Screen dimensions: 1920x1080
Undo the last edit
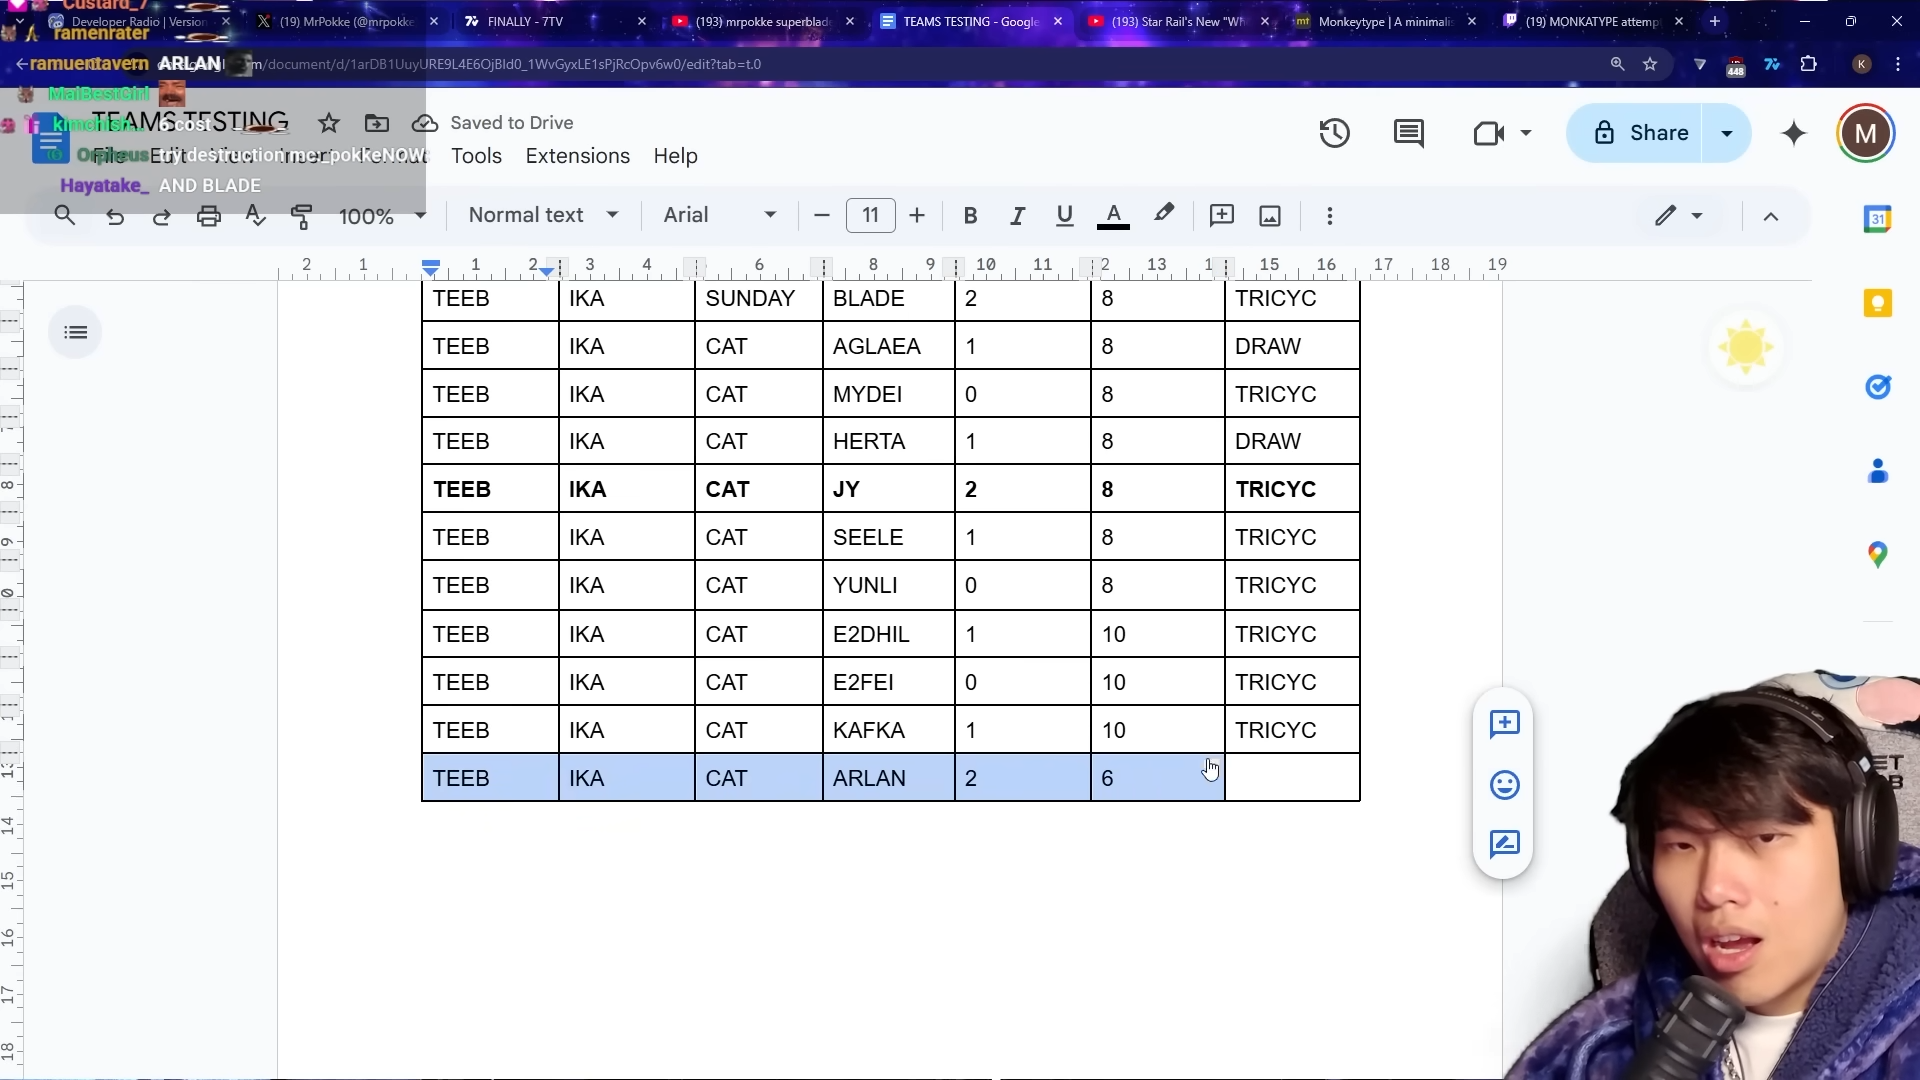[115, 216]
